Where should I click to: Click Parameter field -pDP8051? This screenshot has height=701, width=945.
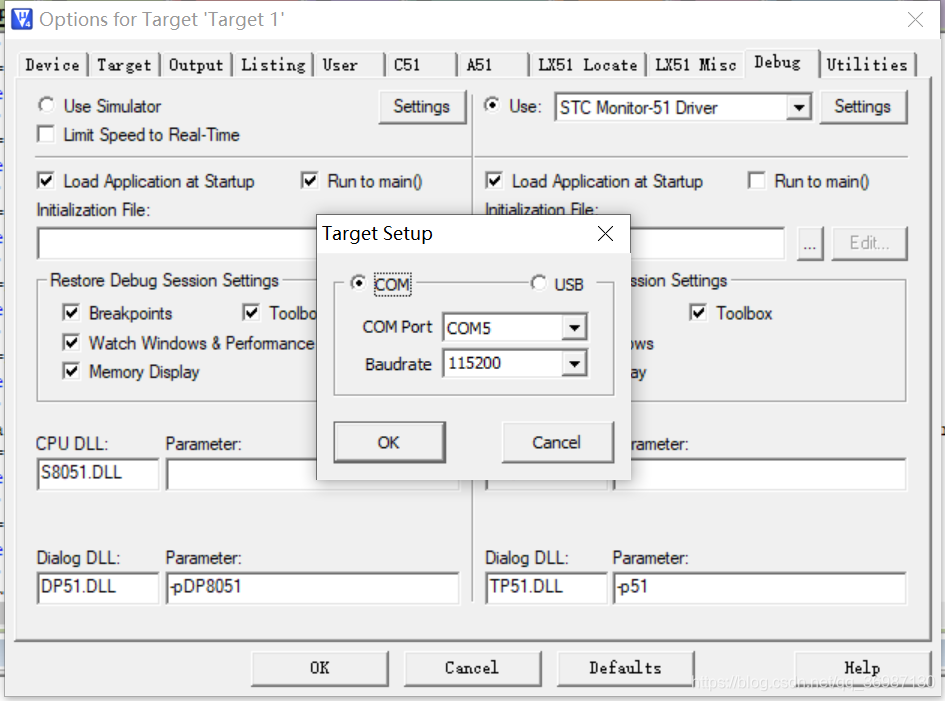pyautogui.click(x=312, y=587)
